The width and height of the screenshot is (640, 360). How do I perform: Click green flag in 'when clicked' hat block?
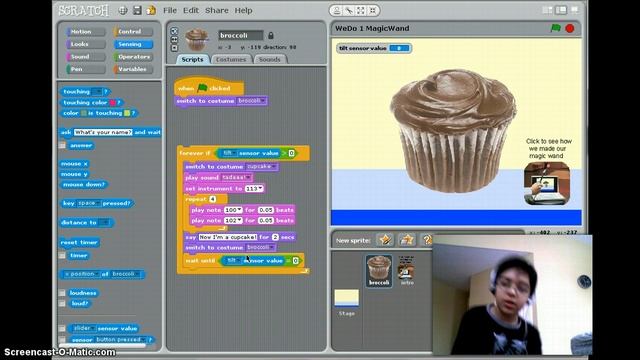point(202,88)
